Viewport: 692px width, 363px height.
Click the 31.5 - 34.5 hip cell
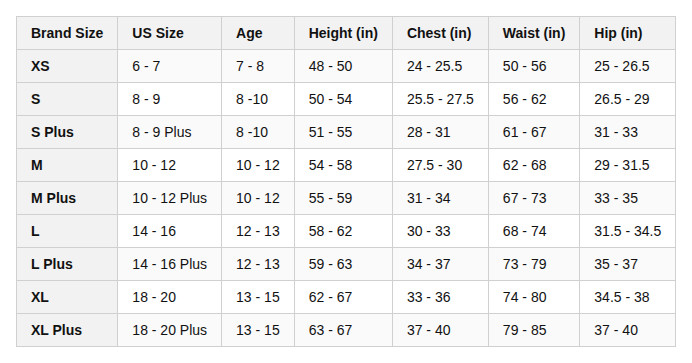click(x=628, y=231)
